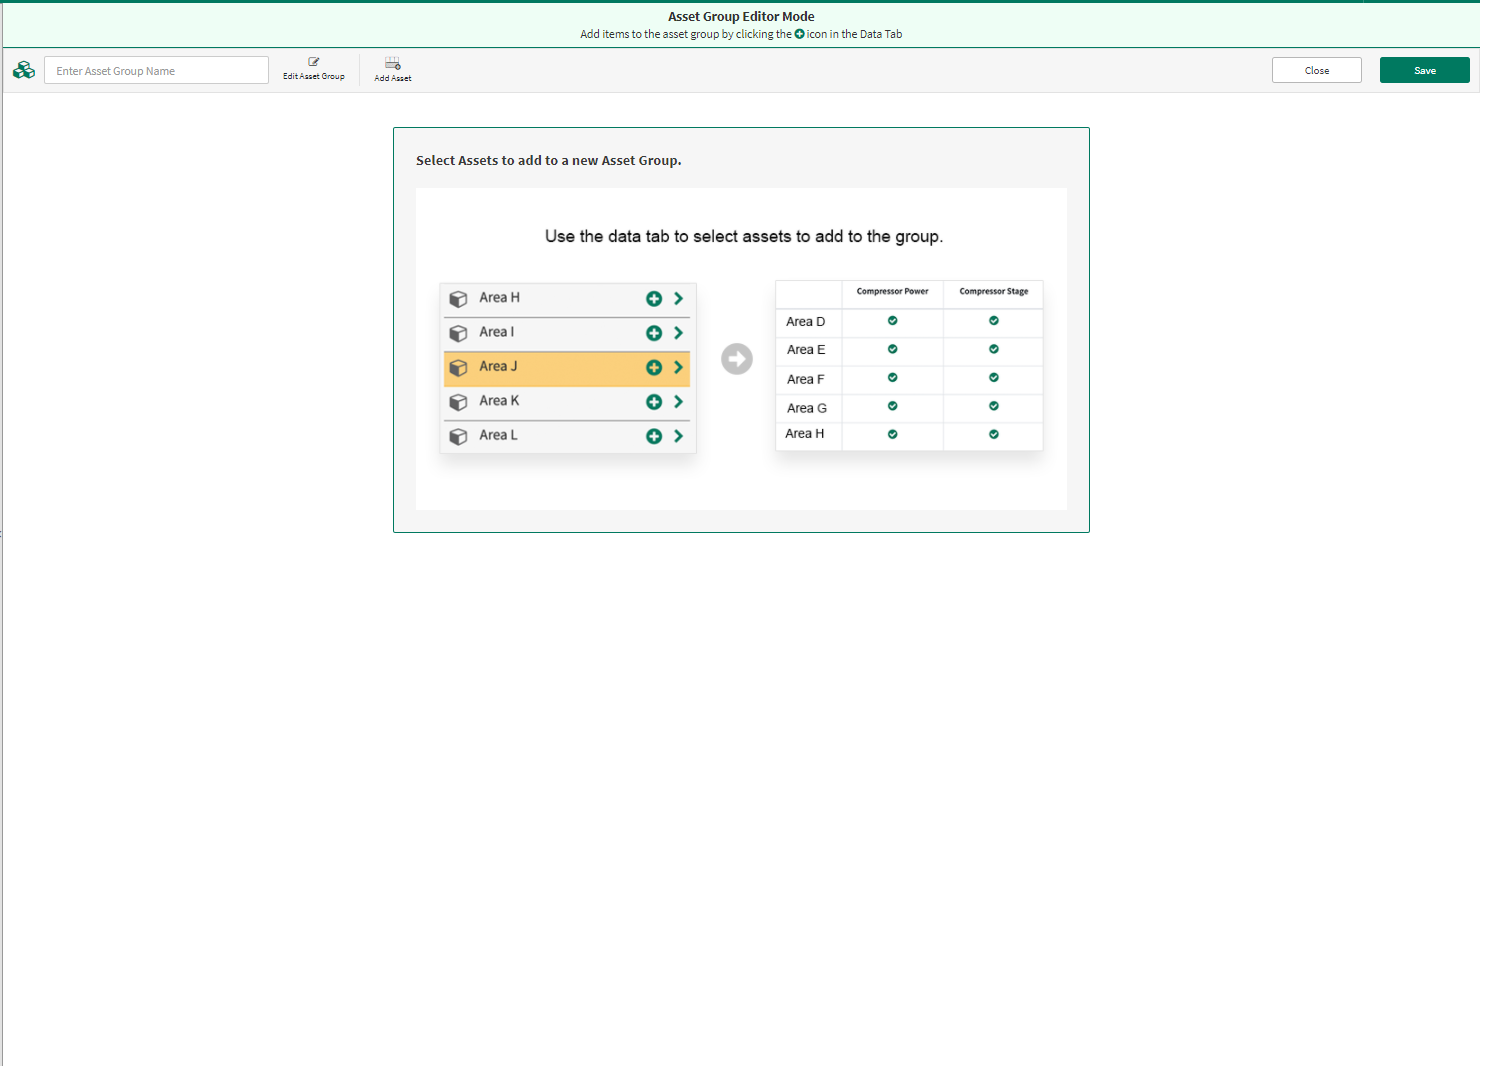Image resolution: width=1508 pixels, height=1066 pixels.
Task: Click the cube icon next to Area K
Action: click(x=459, y=401)
